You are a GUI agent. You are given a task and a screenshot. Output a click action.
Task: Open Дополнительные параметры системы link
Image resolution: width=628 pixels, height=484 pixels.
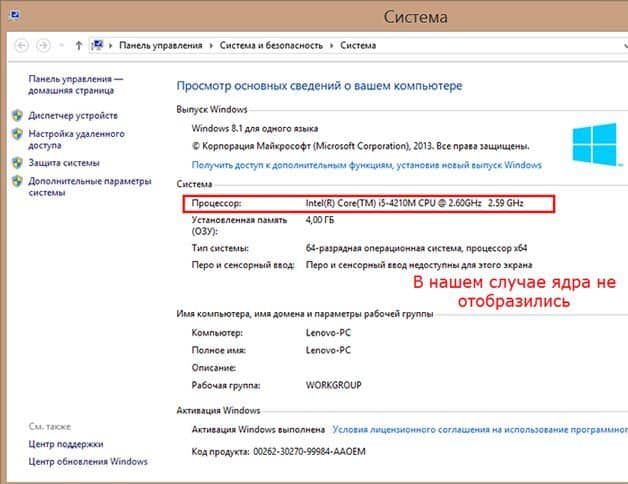tap(90, 187)
